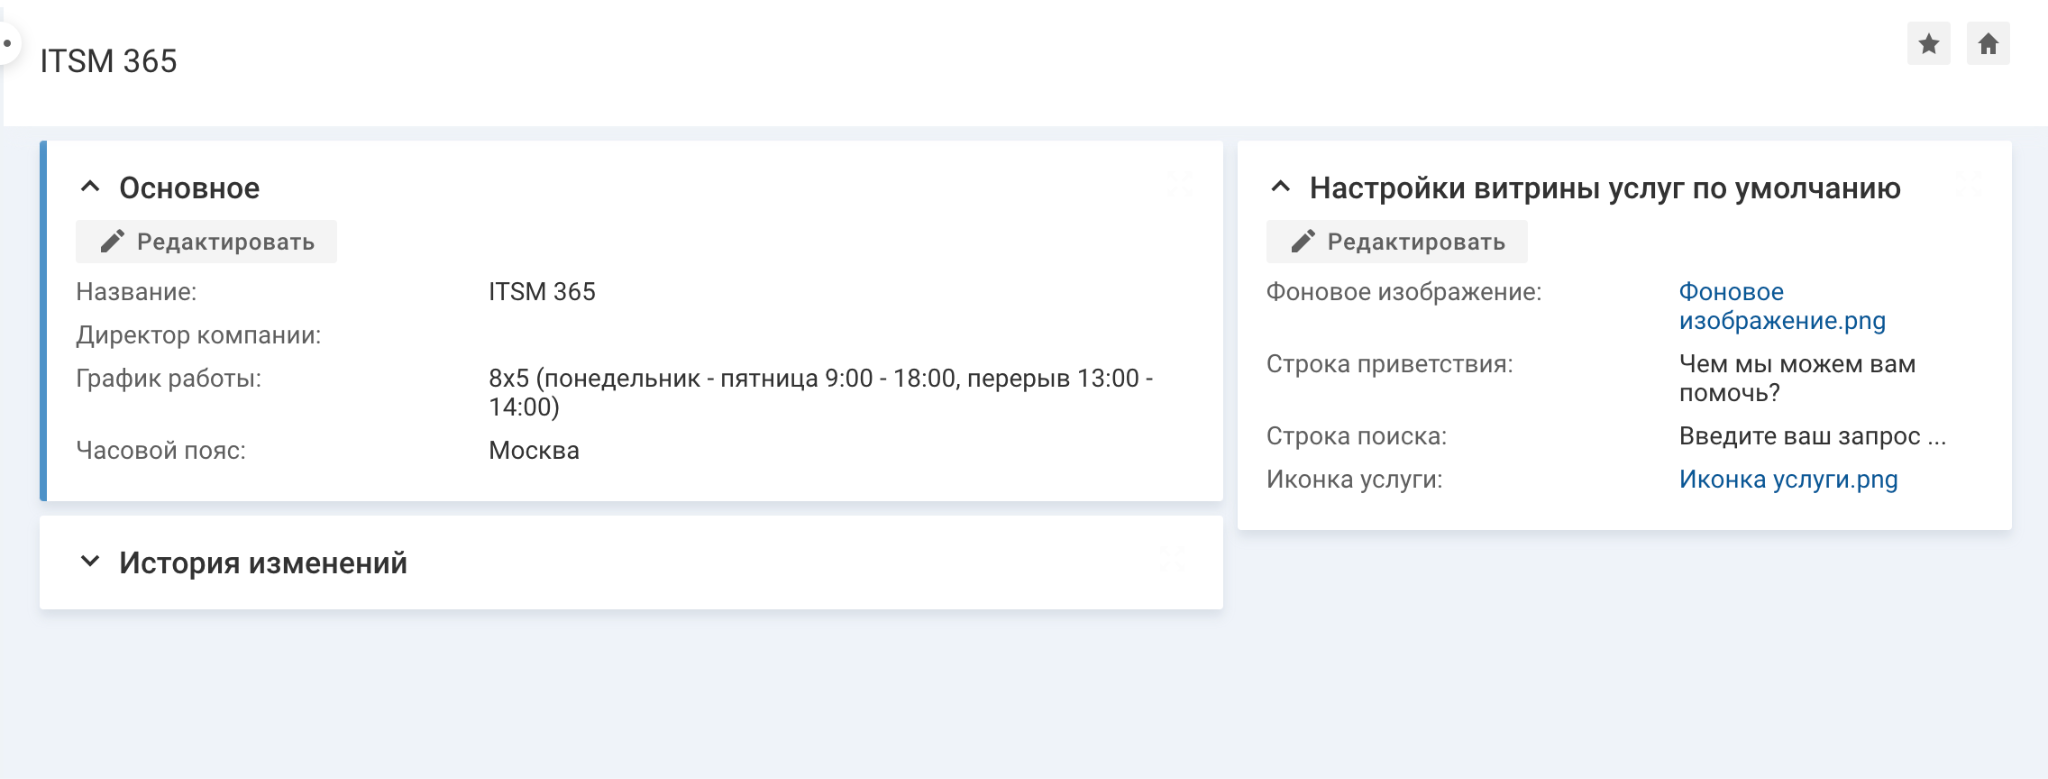Click the home icon in header

coord(1988,44)
